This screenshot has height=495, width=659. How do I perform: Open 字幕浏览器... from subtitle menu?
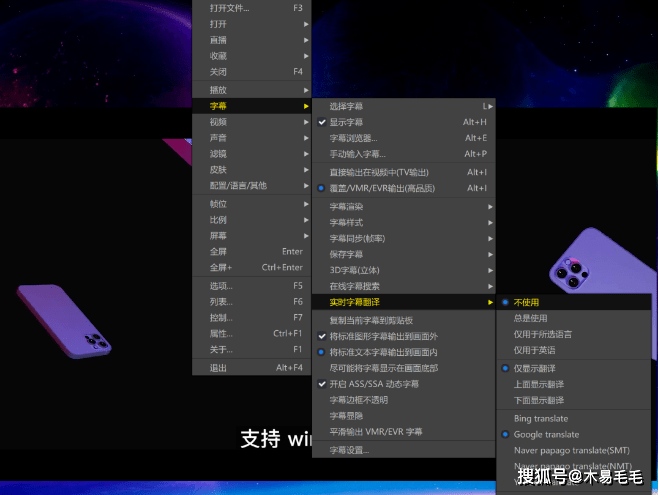353,138
